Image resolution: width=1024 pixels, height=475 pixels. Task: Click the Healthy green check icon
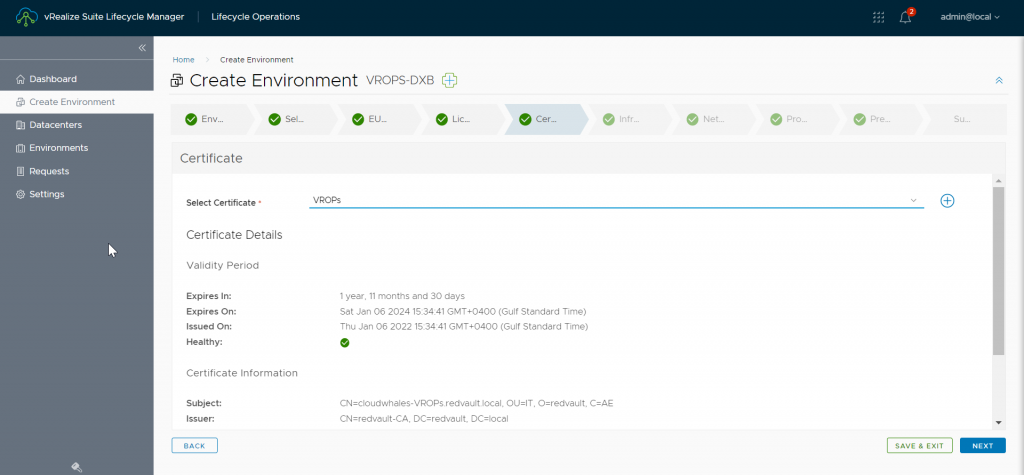[x=345, y=342]
